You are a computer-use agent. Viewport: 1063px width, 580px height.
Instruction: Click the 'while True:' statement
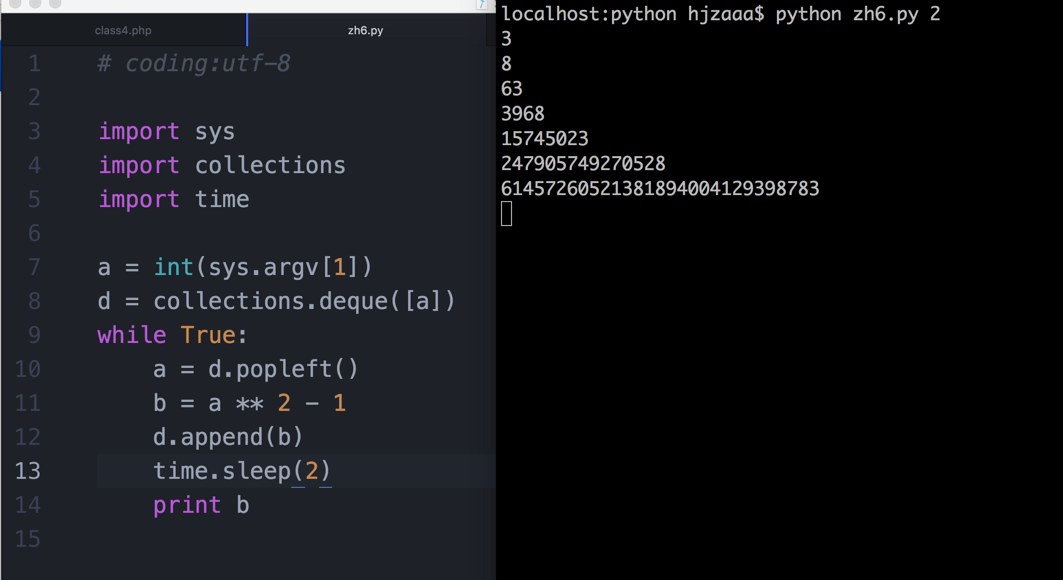tap(173, 335)
